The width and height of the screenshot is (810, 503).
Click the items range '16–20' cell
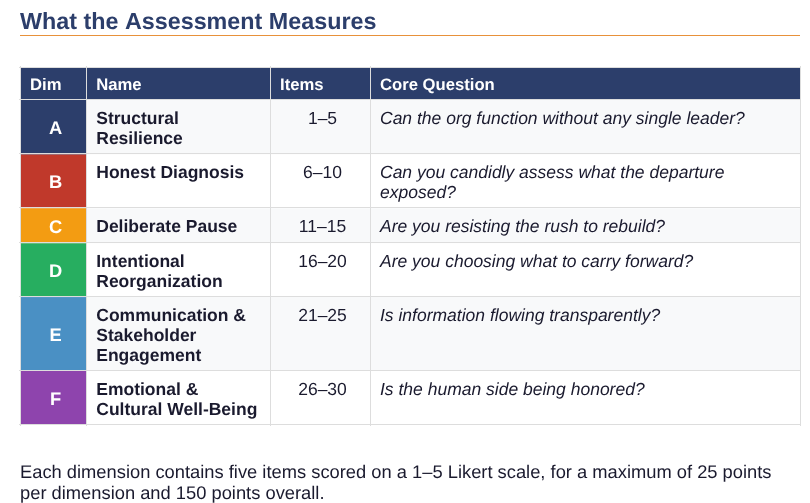click(322, 261)
